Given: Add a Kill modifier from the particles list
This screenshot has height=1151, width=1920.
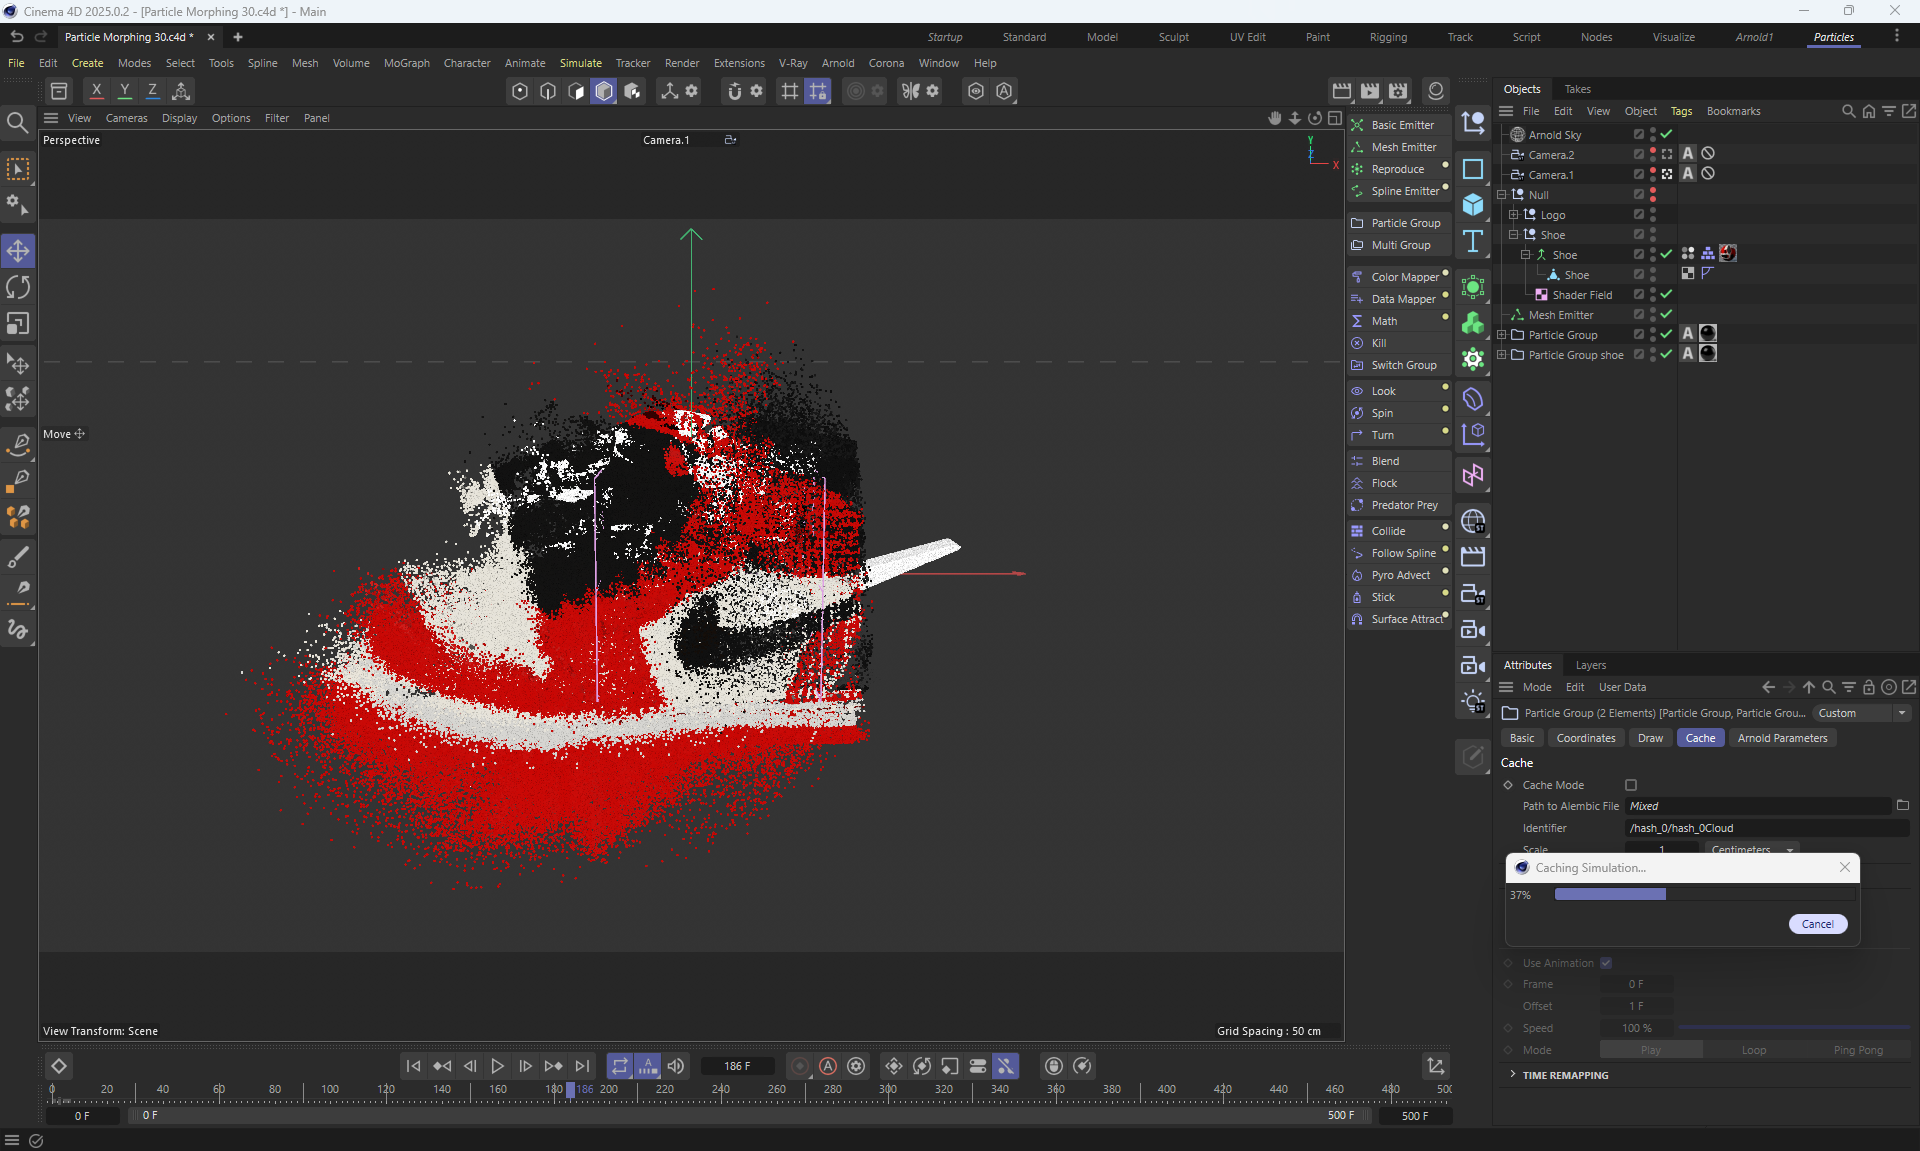Looking at the screenshot, I should coord(1378,343).
